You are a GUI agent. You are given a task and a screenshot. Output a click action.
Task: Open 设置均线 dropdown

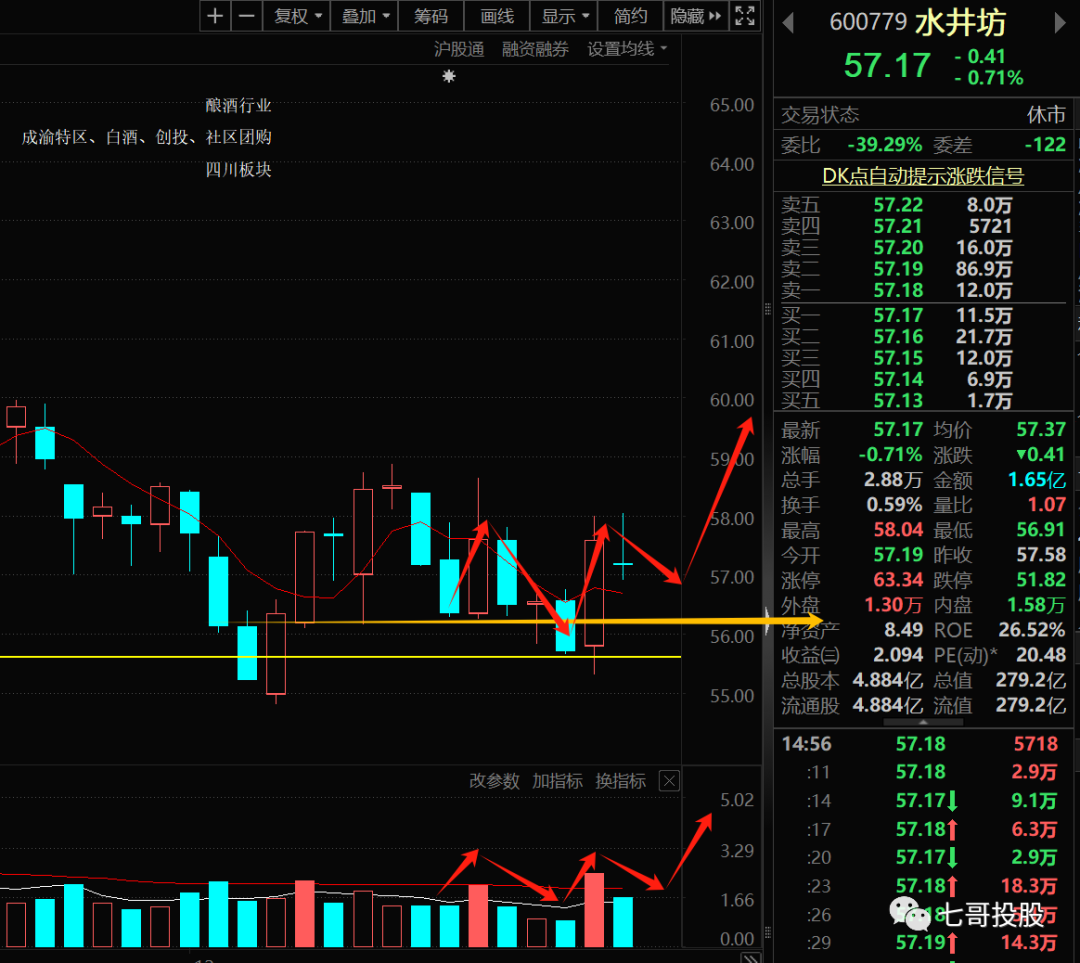(x=627, y=49)
